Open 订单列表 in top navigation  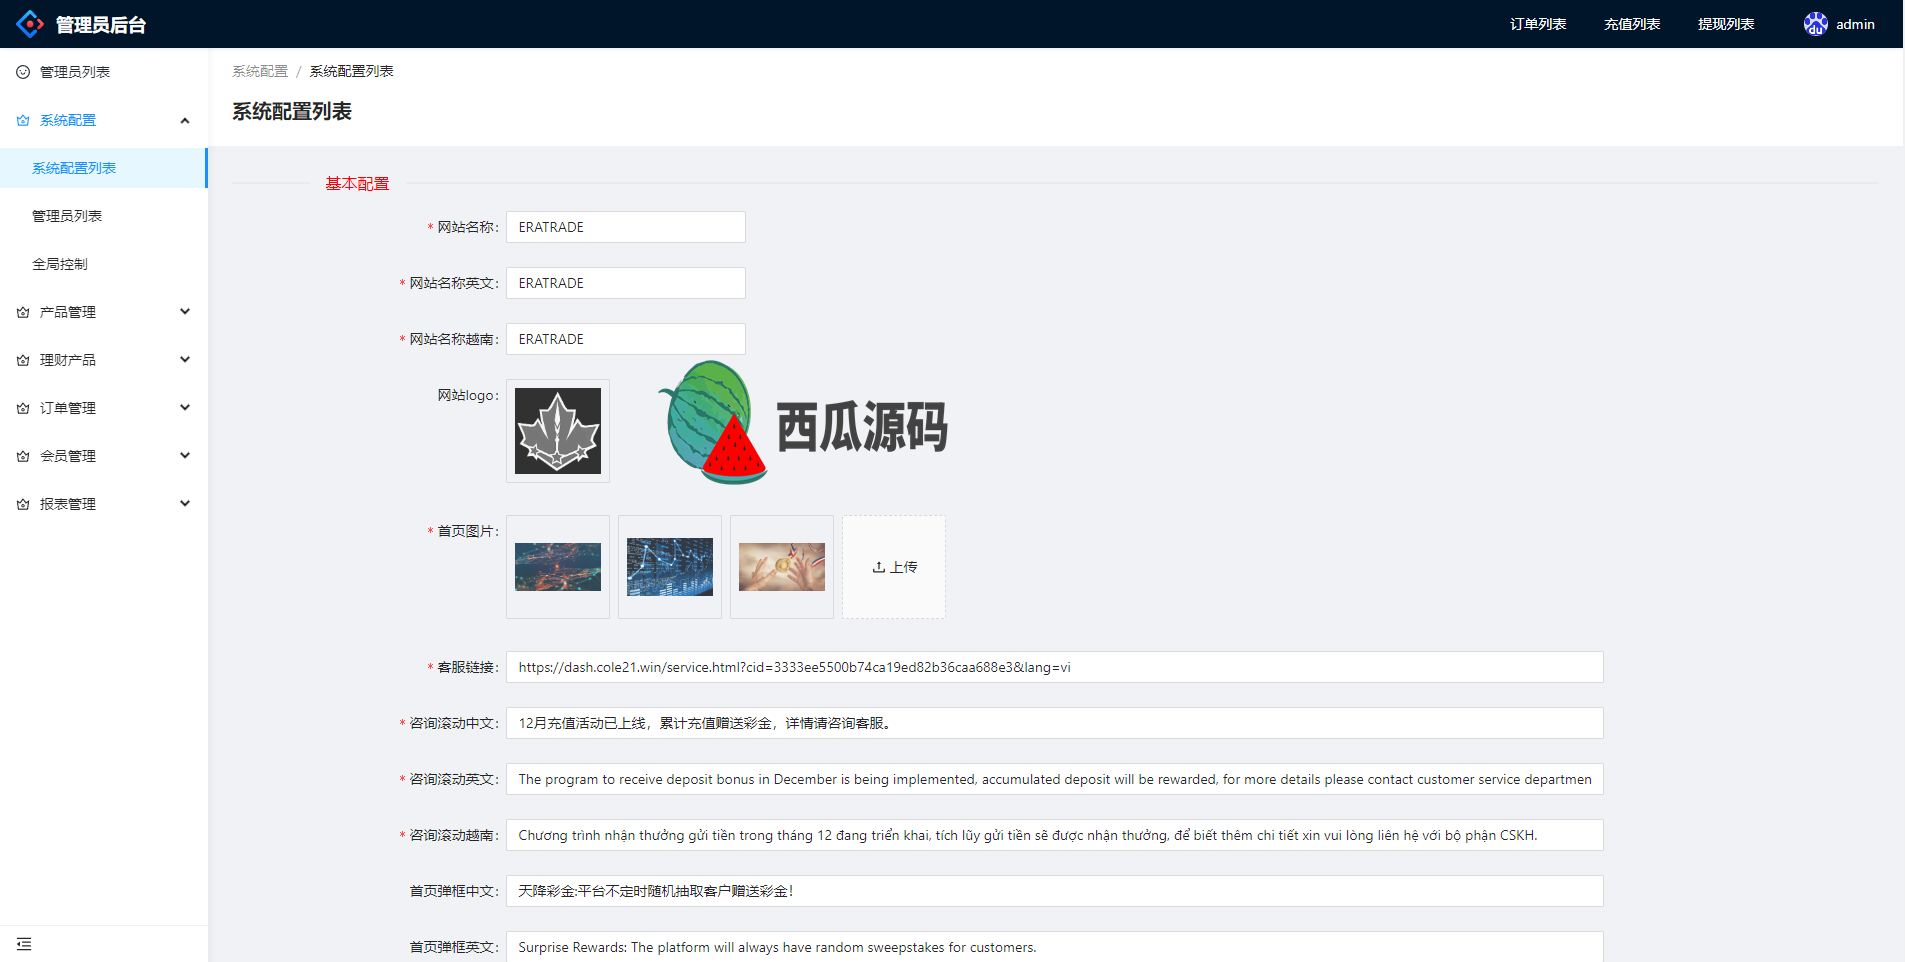click(1538, 24)
